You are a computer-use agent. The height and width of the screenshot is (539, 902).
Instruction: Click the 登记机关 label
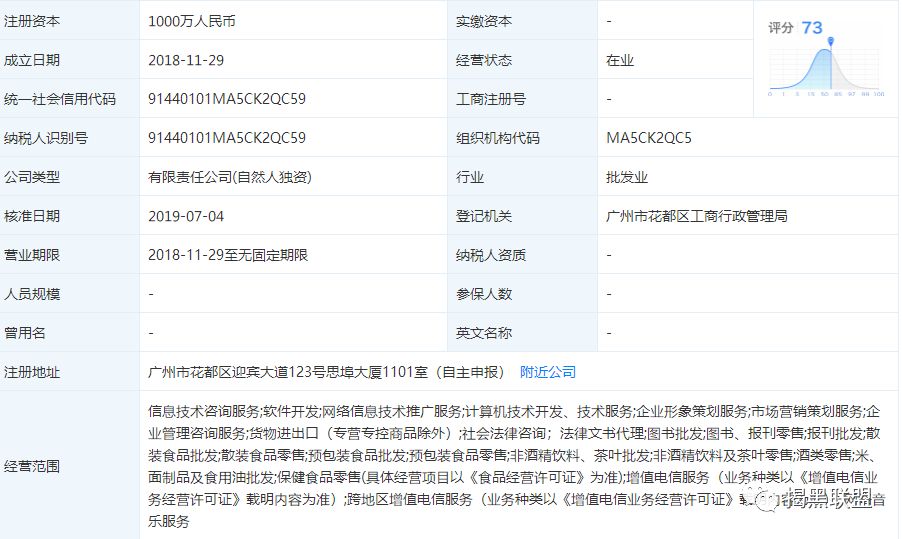click(484, 216)
